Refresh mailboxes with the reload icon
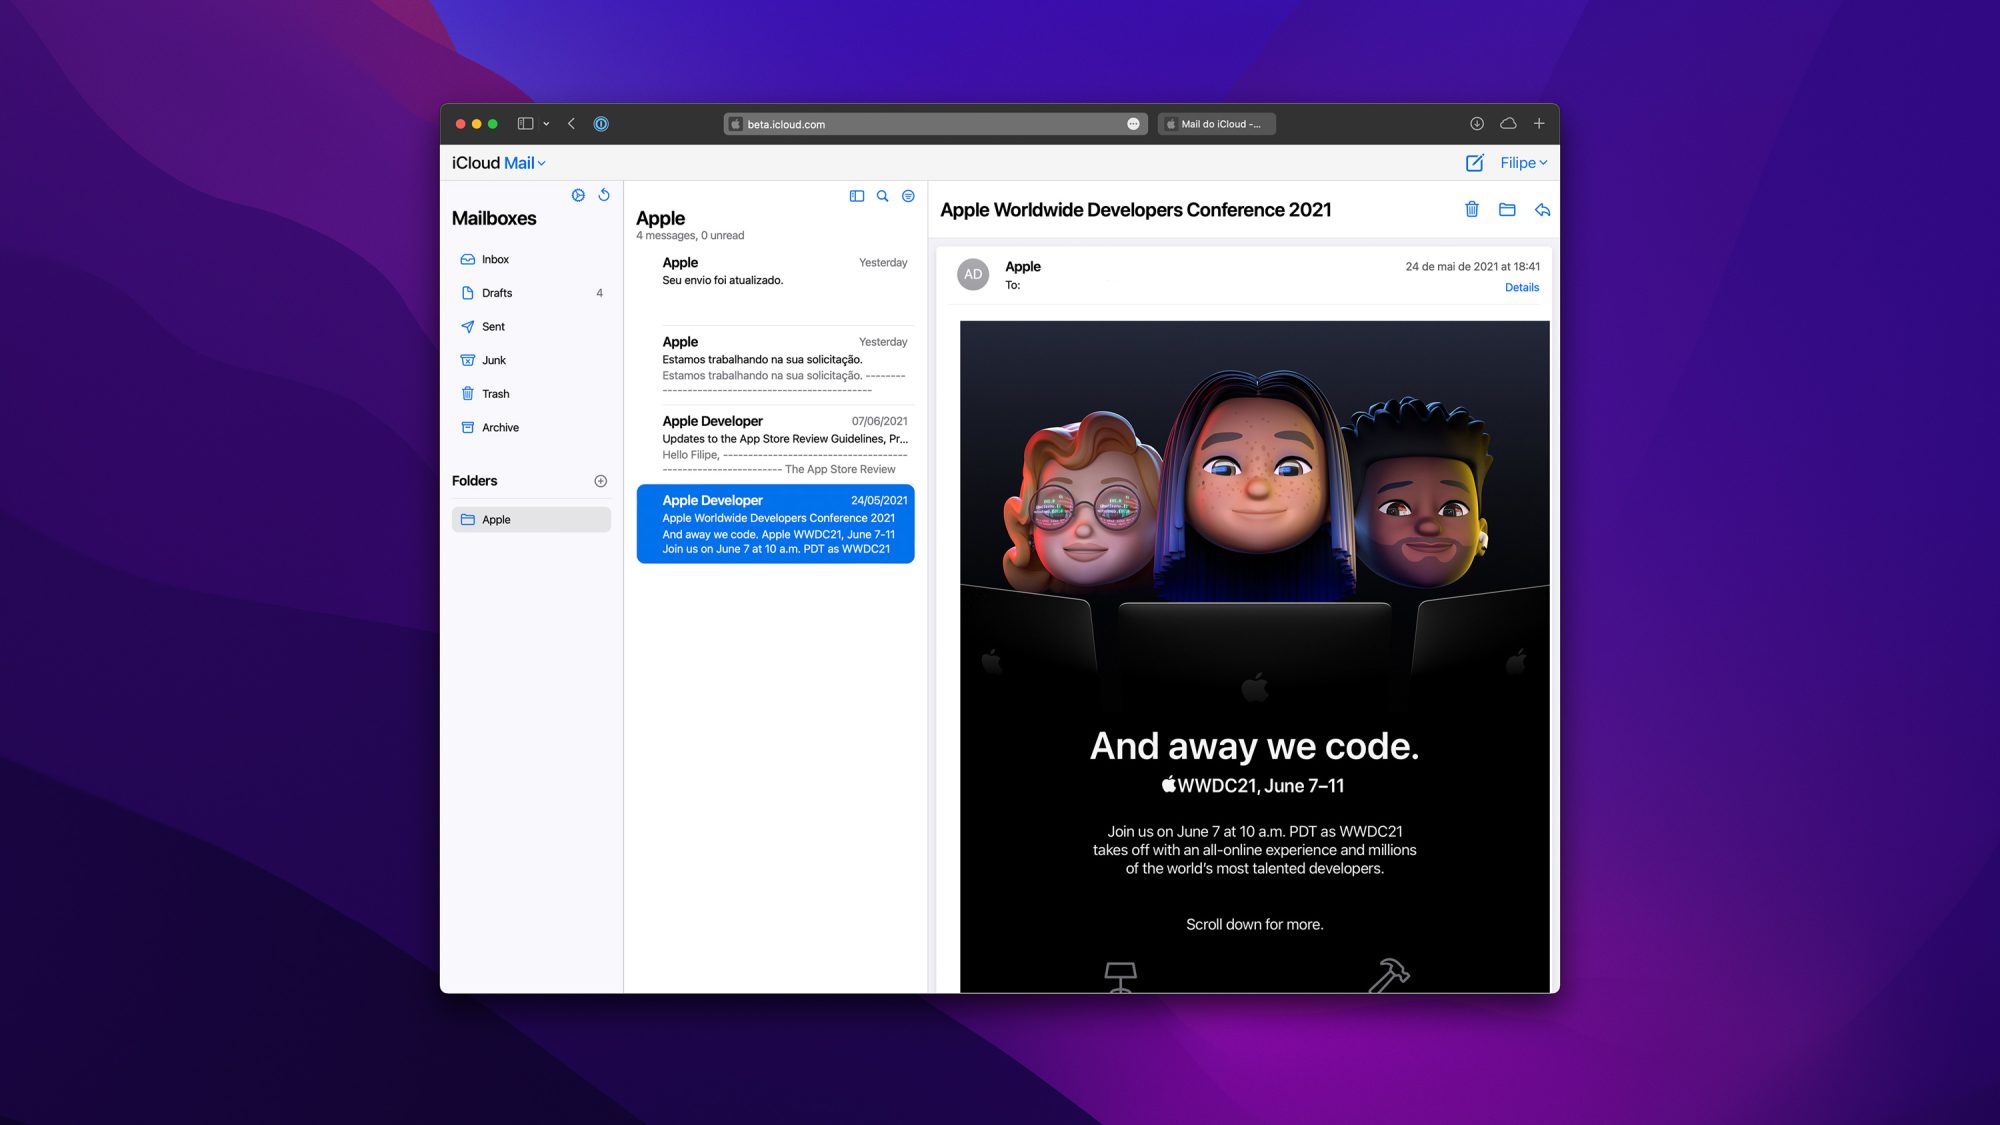The image size is (2000, 1125). point(604,195)
